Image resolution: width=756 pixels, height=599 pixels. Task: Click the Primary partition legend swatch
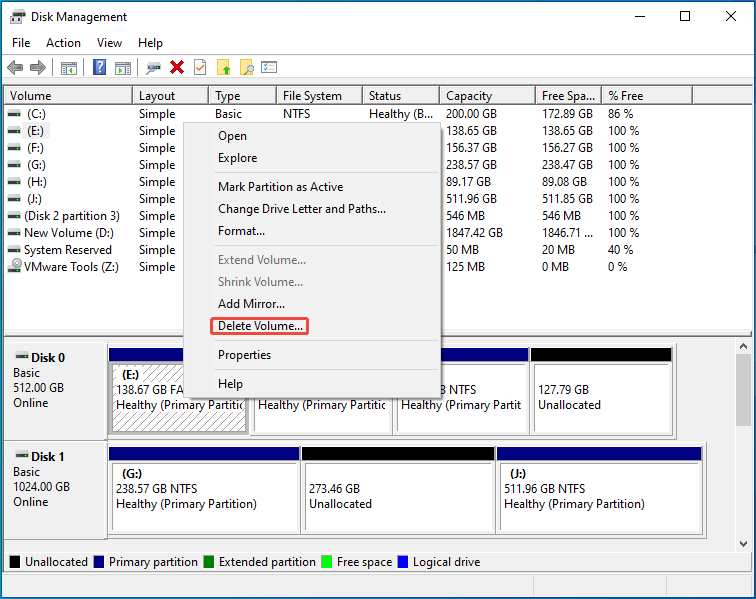coord(99,562)
